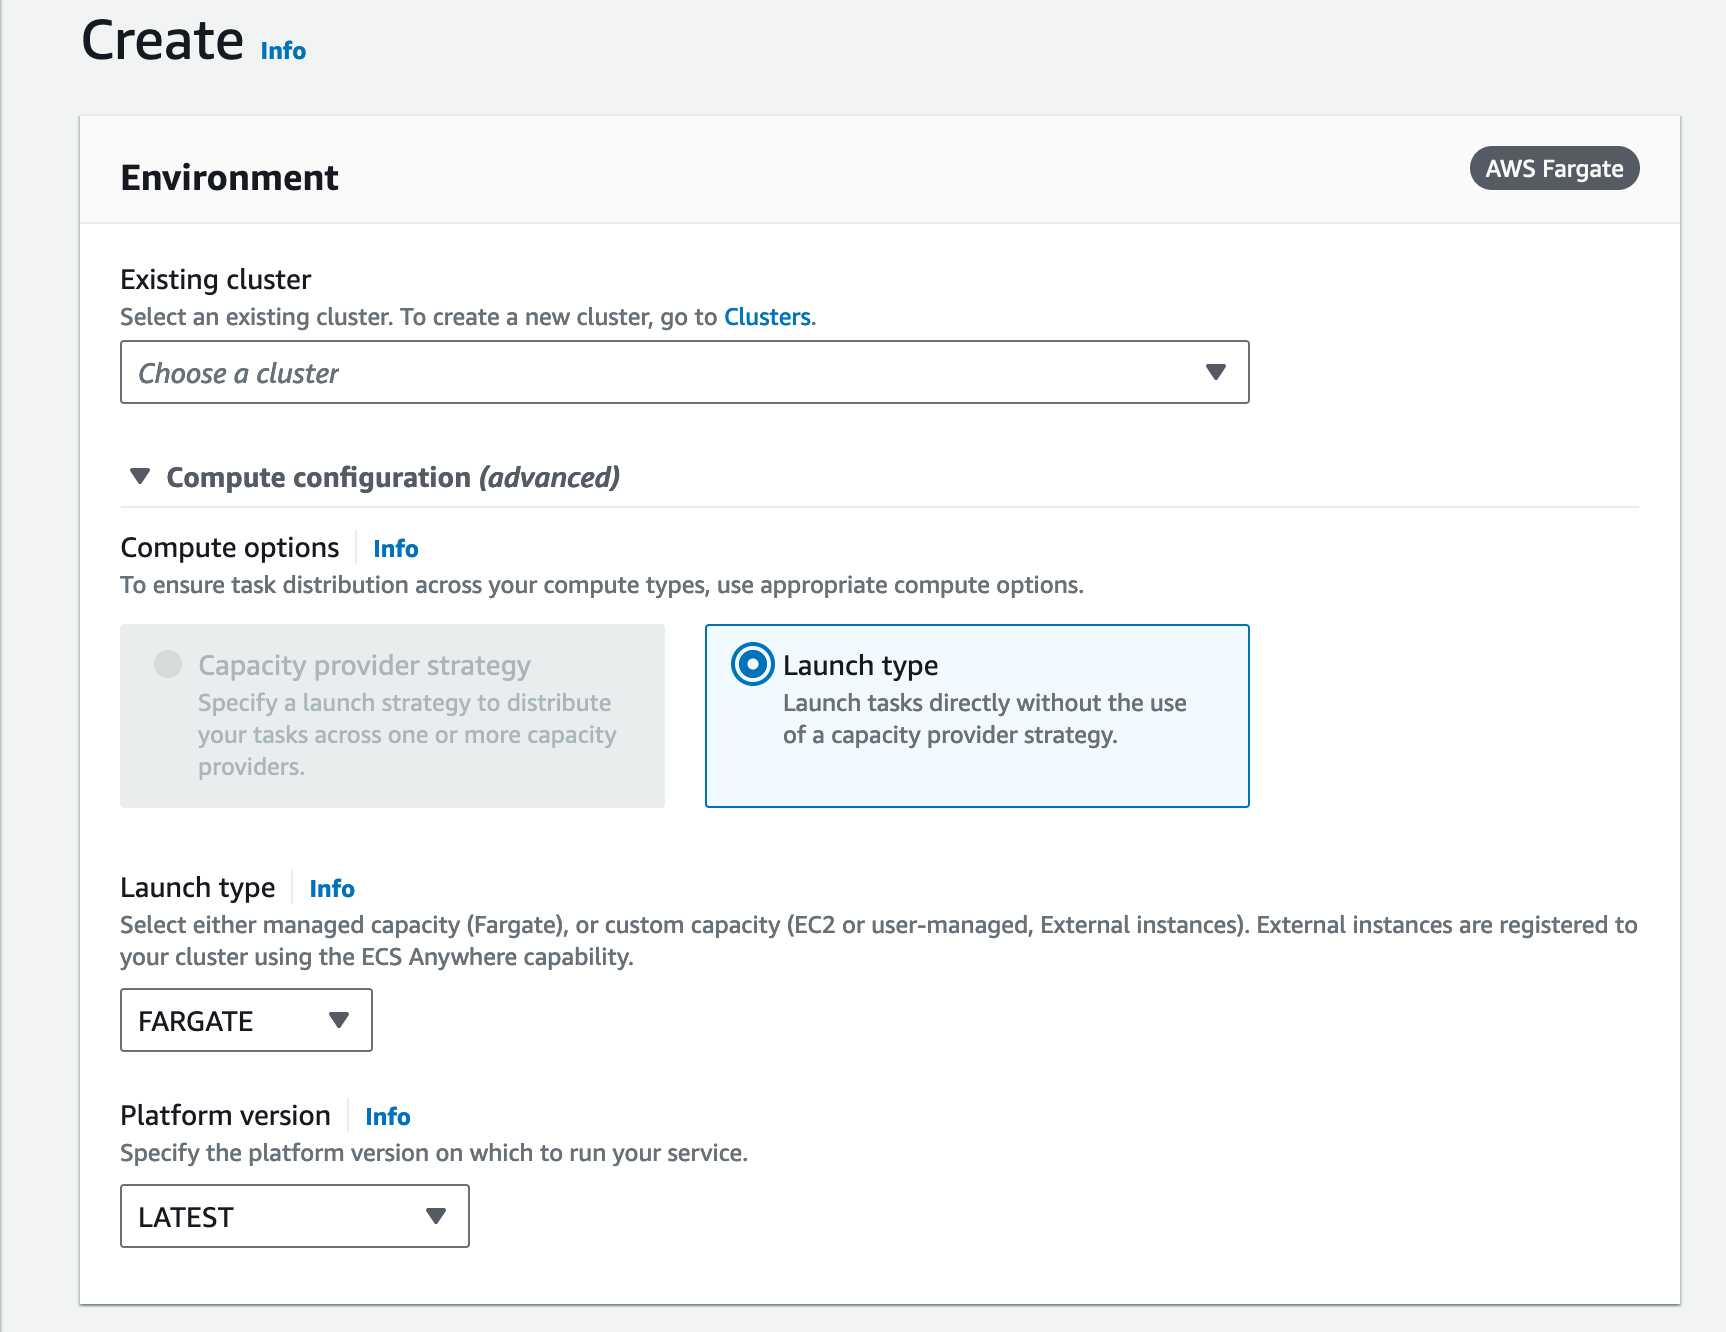The image size is (1726, 1332).
Task: Click the AWS Fargate badge
Action: pyautogui.click(x=1553, y=168)
